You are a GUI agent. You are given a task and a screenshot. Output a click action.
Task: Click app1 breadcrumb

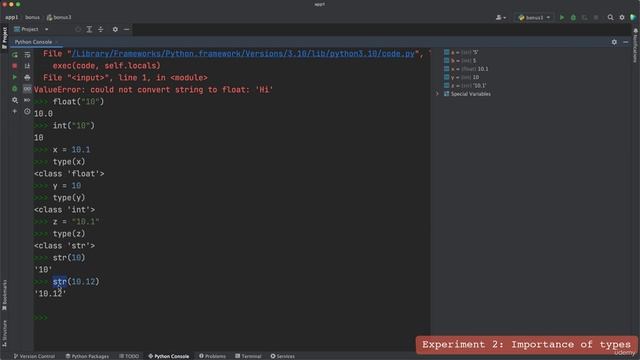click(x=11, y=18)
